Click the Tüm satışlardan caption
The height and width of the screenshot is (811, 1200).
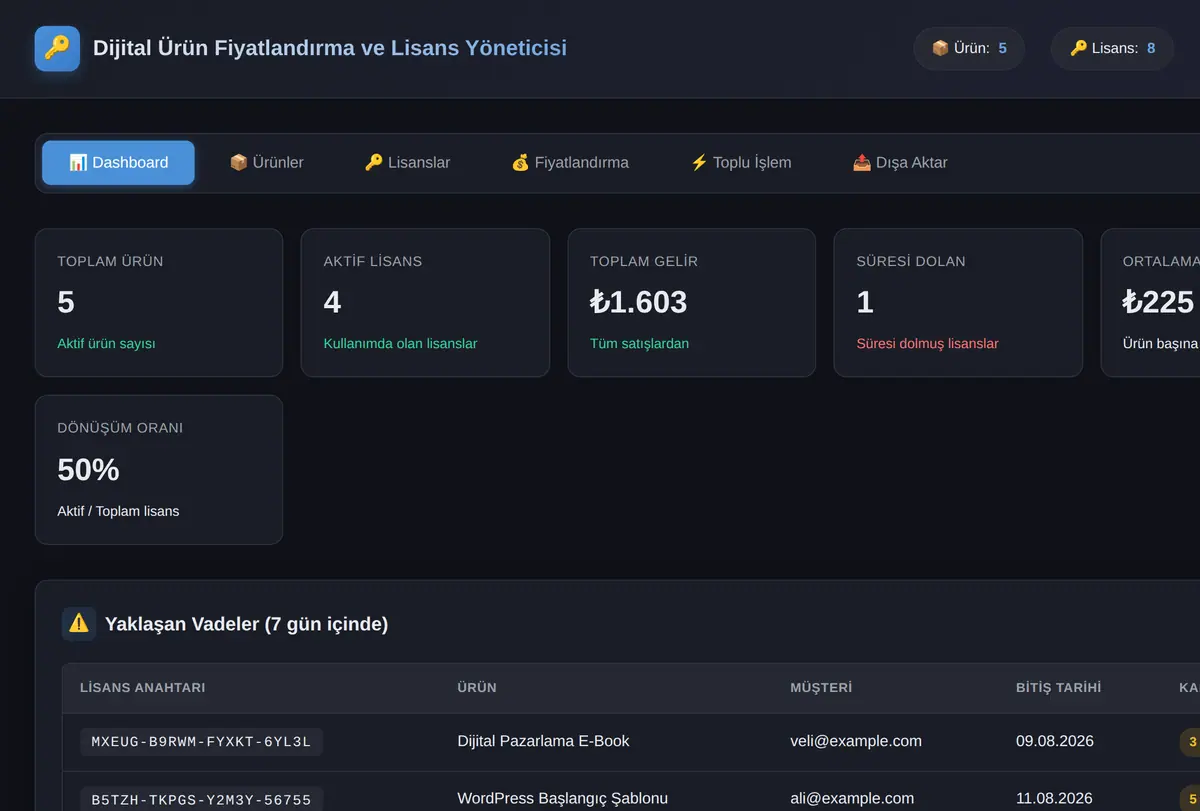coord(639,344)
